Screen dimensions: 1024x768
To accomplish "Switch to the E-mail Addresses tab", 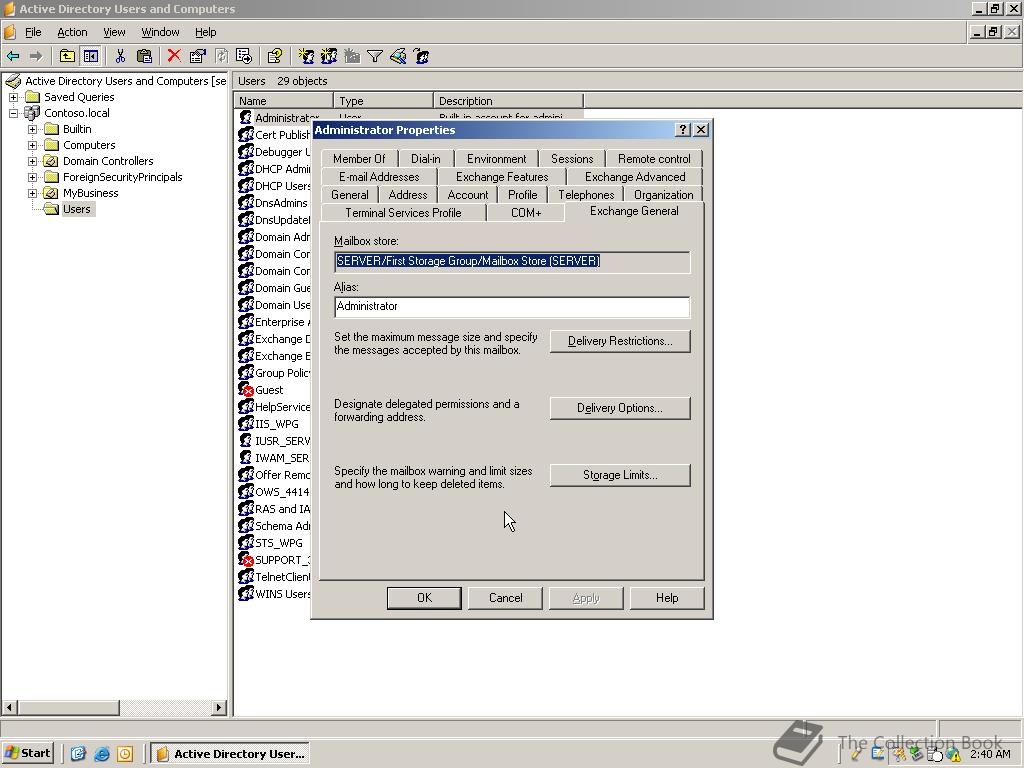I will point(379,177).
